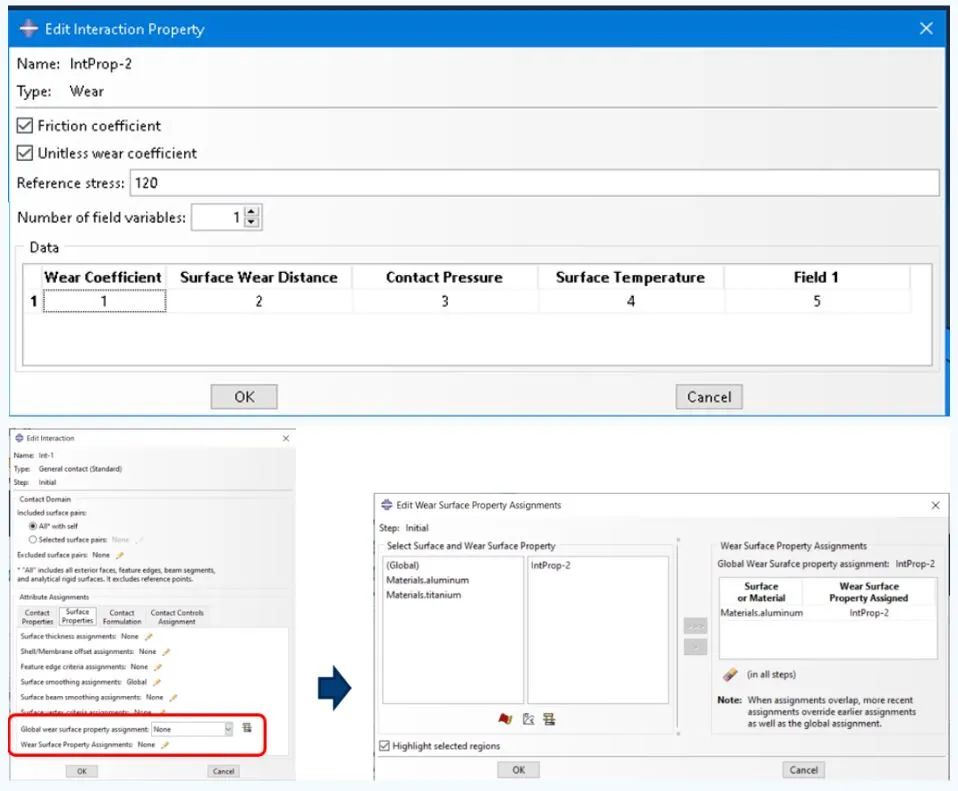Click the eraser icon beside 'in all steps'
This screenshot has height=791, width=958.
730,674
